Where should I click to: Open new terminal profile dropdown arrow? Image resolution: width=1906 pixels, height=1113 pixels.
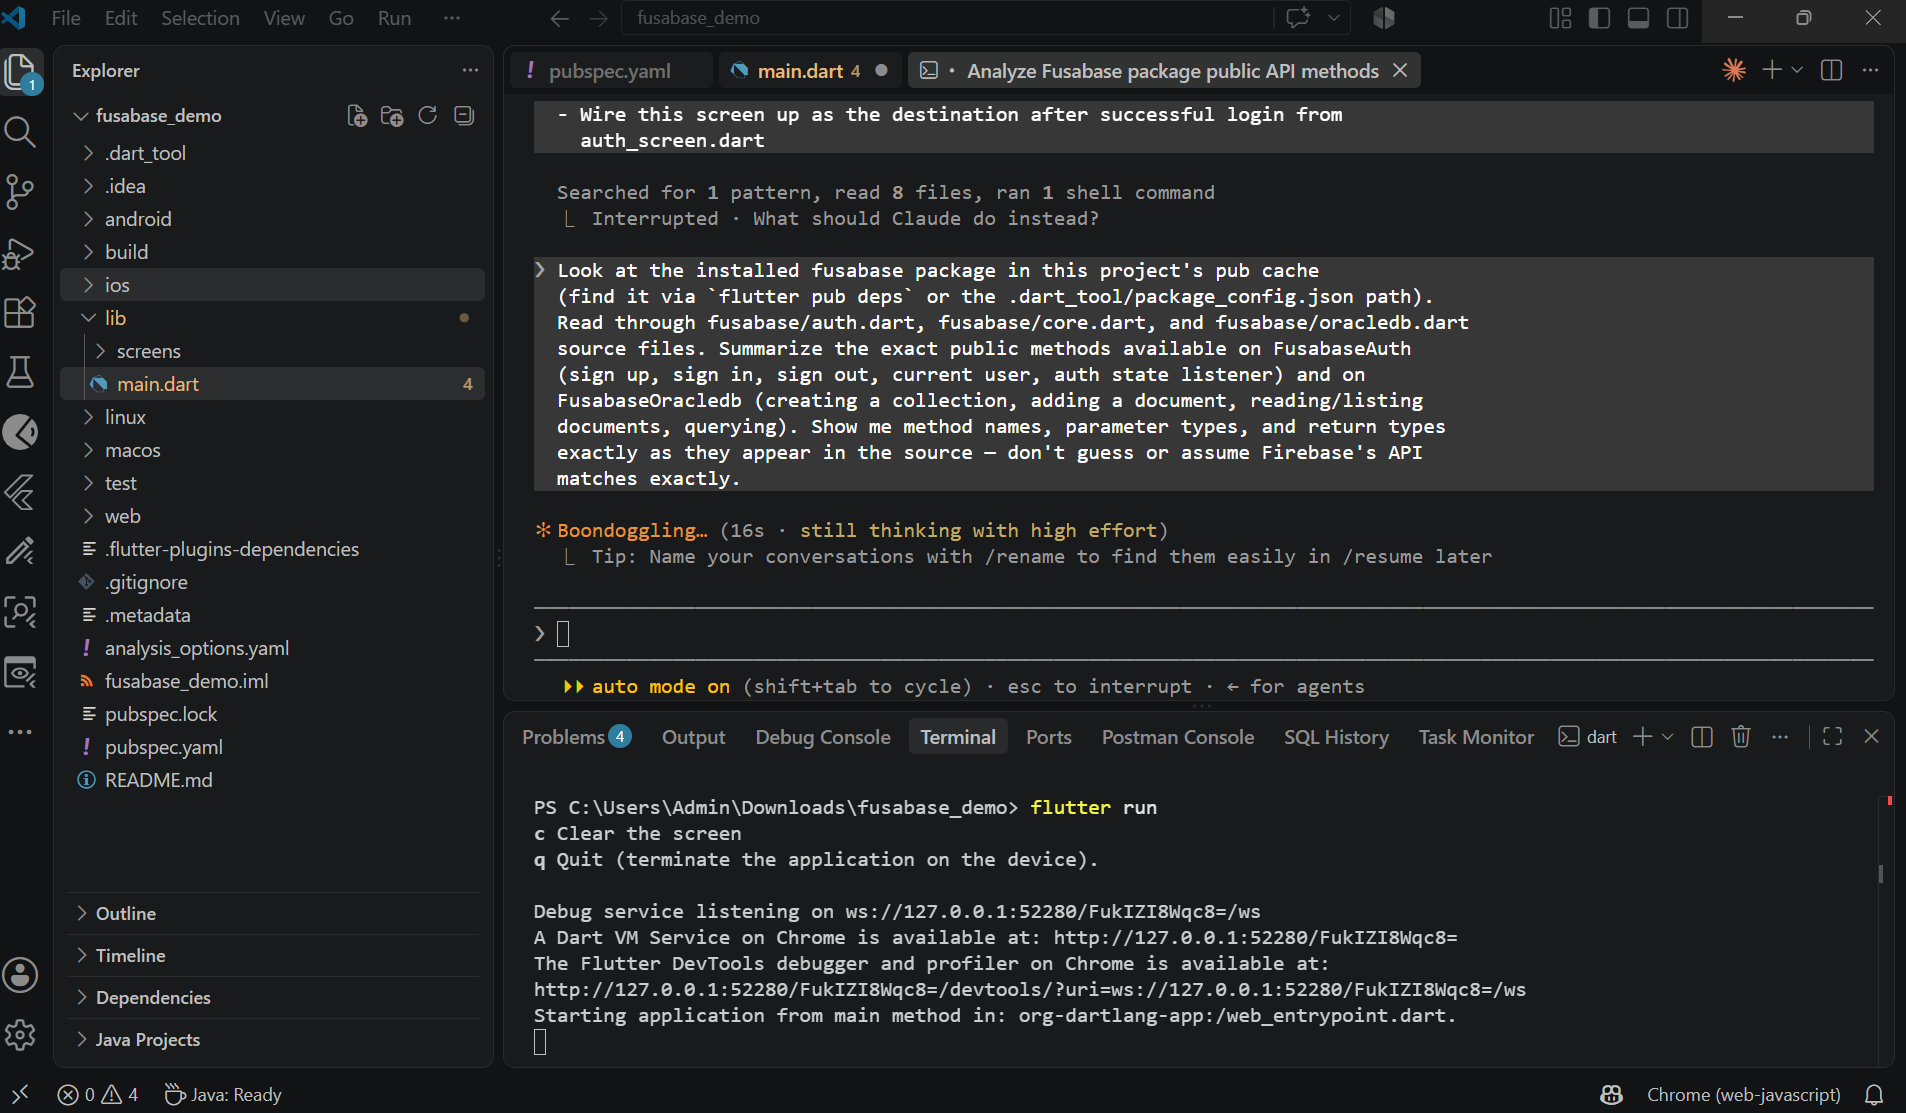point(1667,737)
